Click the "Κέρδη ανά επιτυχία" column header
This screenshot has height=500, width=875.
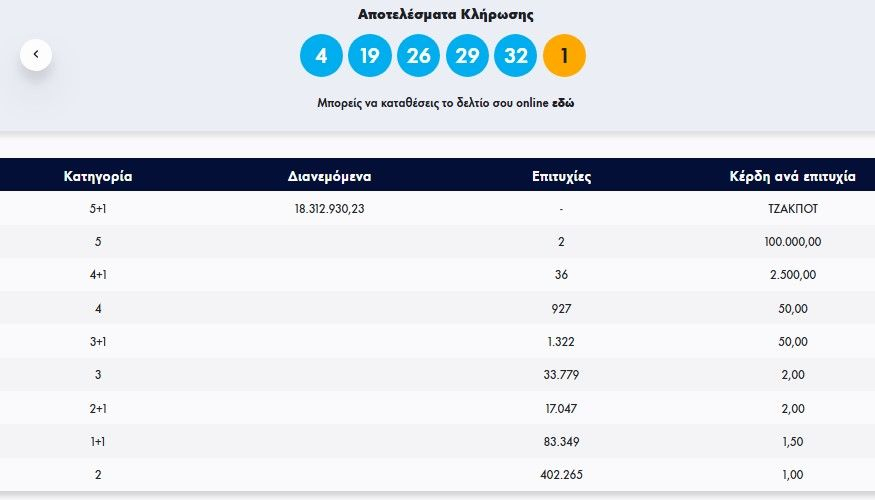point(793,176)
